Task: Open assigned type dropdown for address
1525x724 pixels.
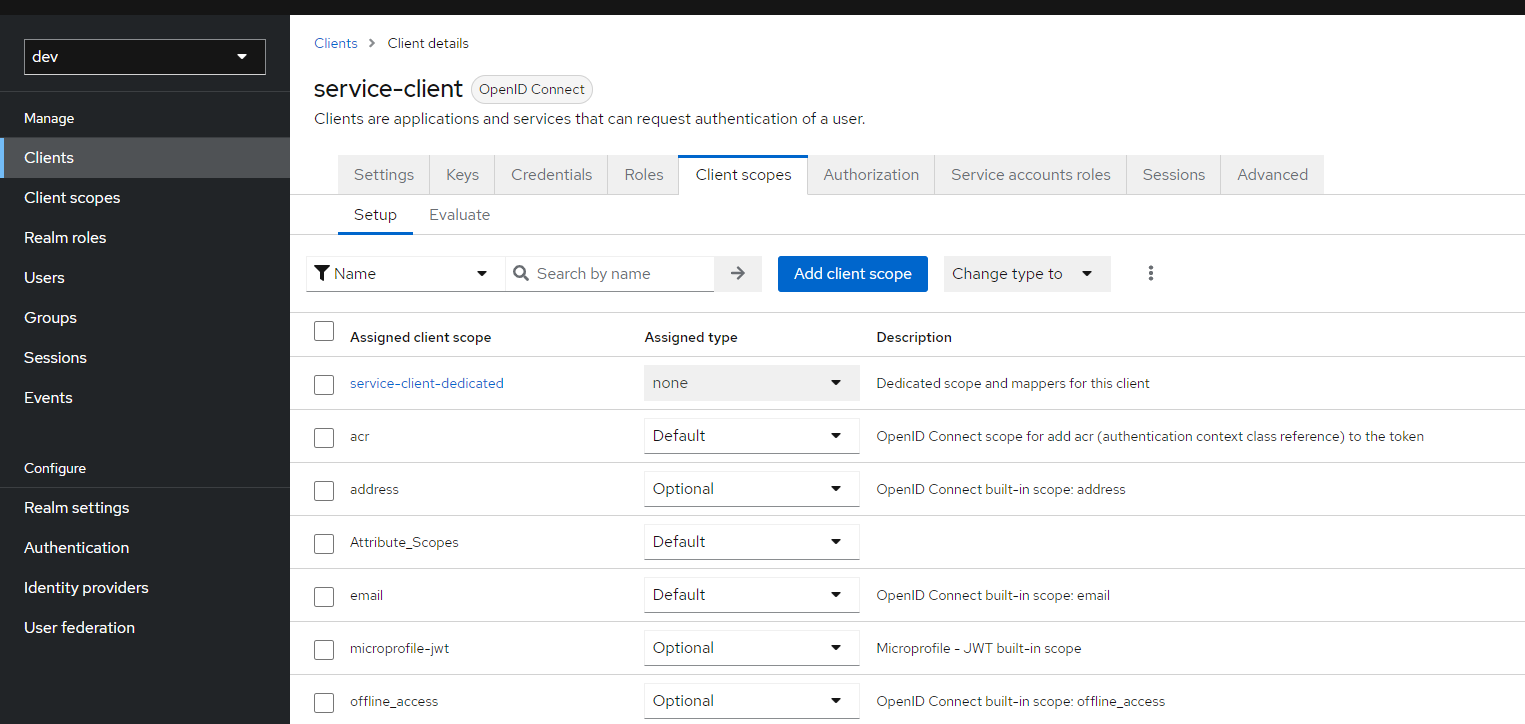Action: click(x=751, y=489)
